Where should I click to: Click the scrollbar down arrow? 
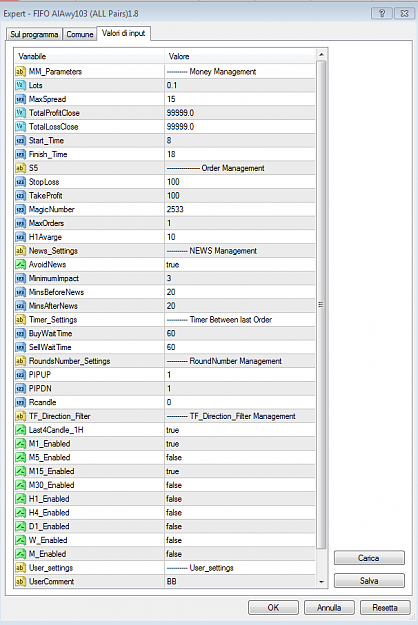[x=322, y=582]
